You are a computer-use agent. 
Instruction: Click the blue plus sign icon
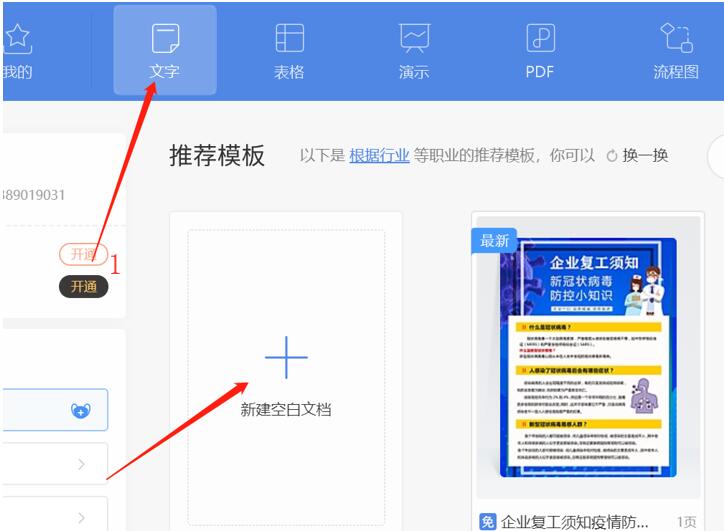(286, 357)
